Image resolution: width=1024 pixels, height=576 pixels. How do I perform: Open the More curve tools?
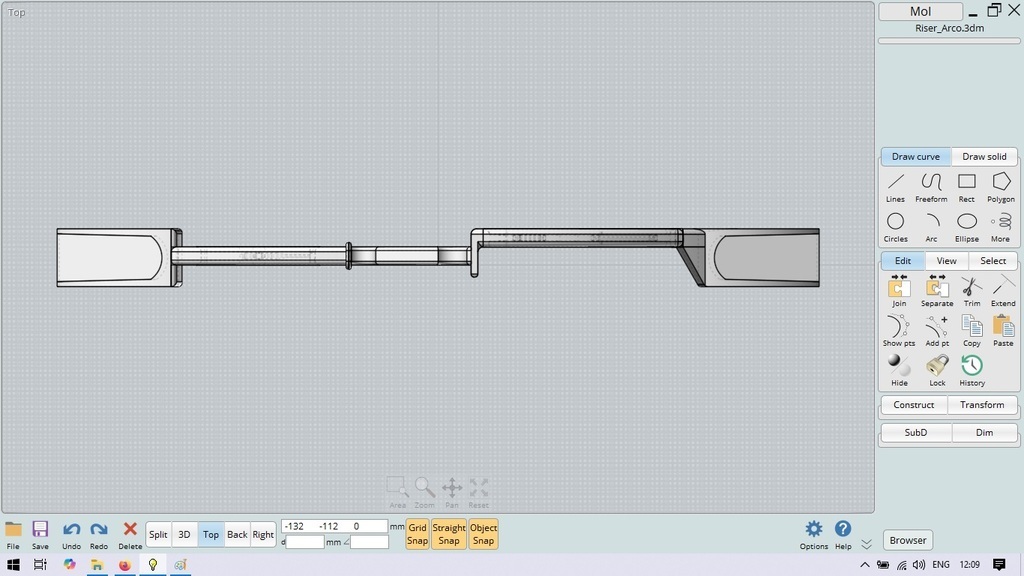(1000, 227)
